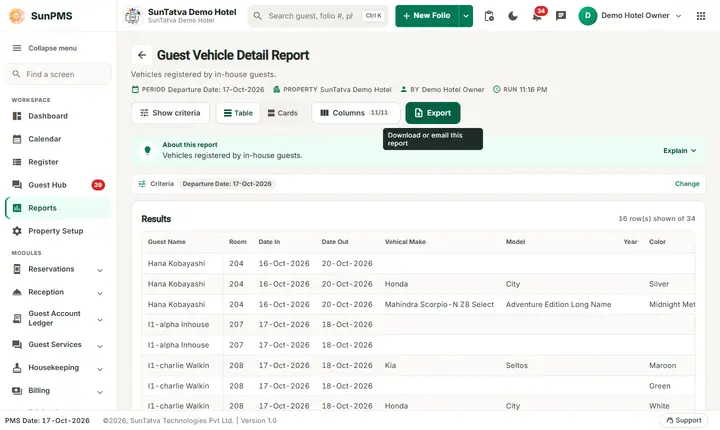Open the Columns 11/11 selector

355,113
